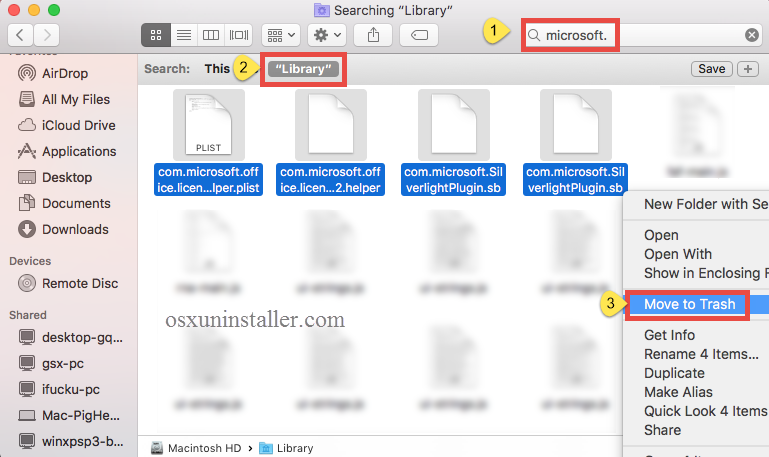Viewport: 769px width, 457px height.
Task: Select the shared computer winxpsp3-b...
Action: (71, 441)
